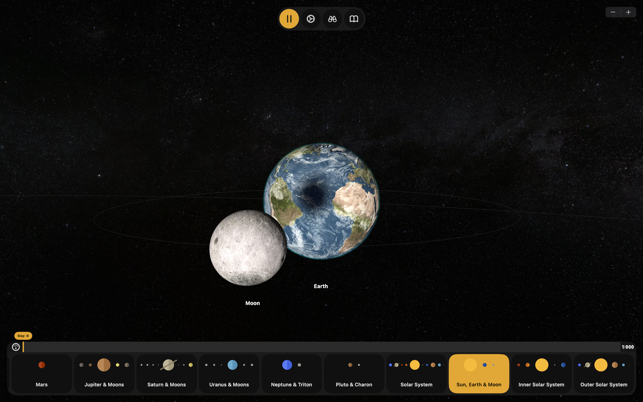
Task: Select the Neptune & Triton scene
Action: 291,374
